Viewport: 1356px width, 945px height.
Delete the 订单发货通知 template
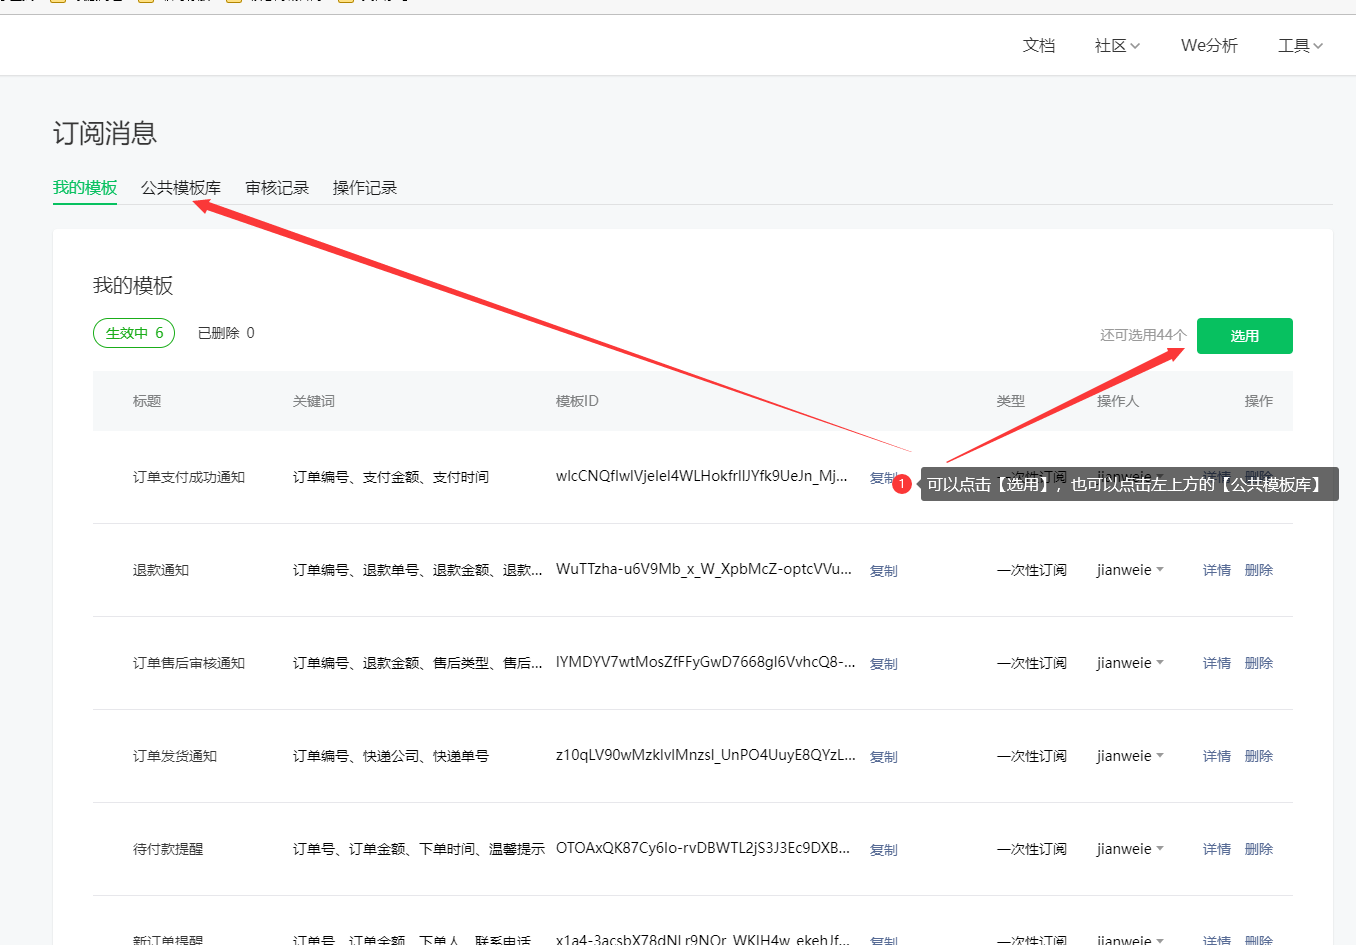tap(1258, 756)
